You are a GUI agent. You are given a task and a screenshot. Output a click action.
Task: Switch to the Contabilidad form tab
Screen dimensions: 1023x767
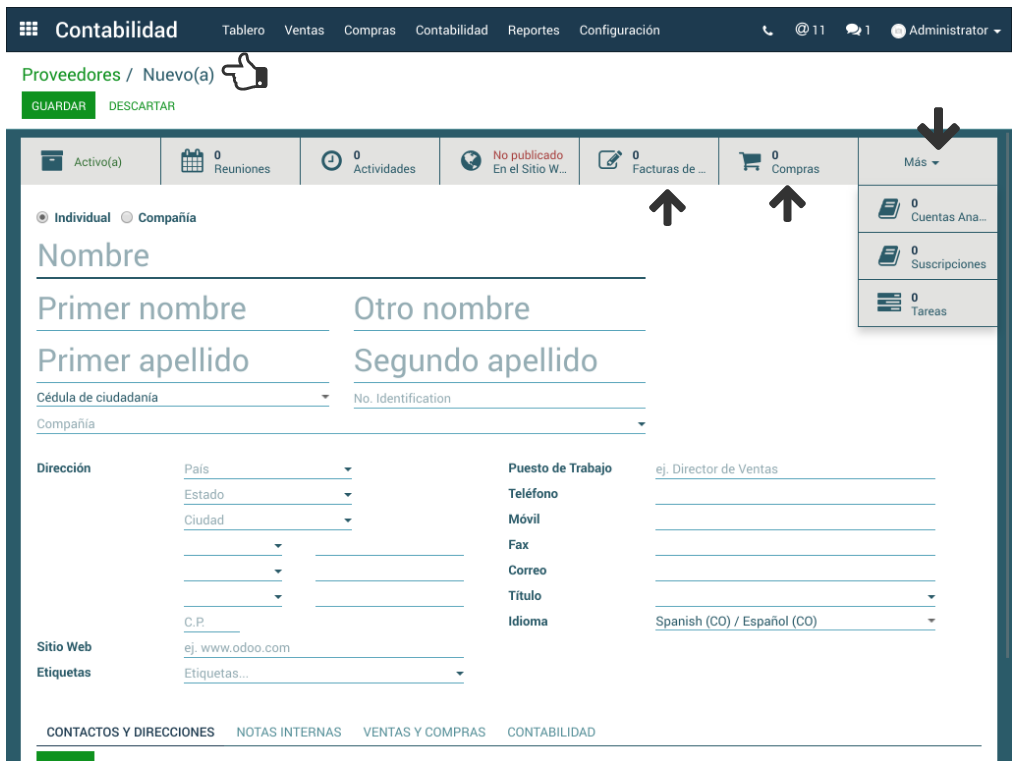pyautogui.click(x=551, y=732)
